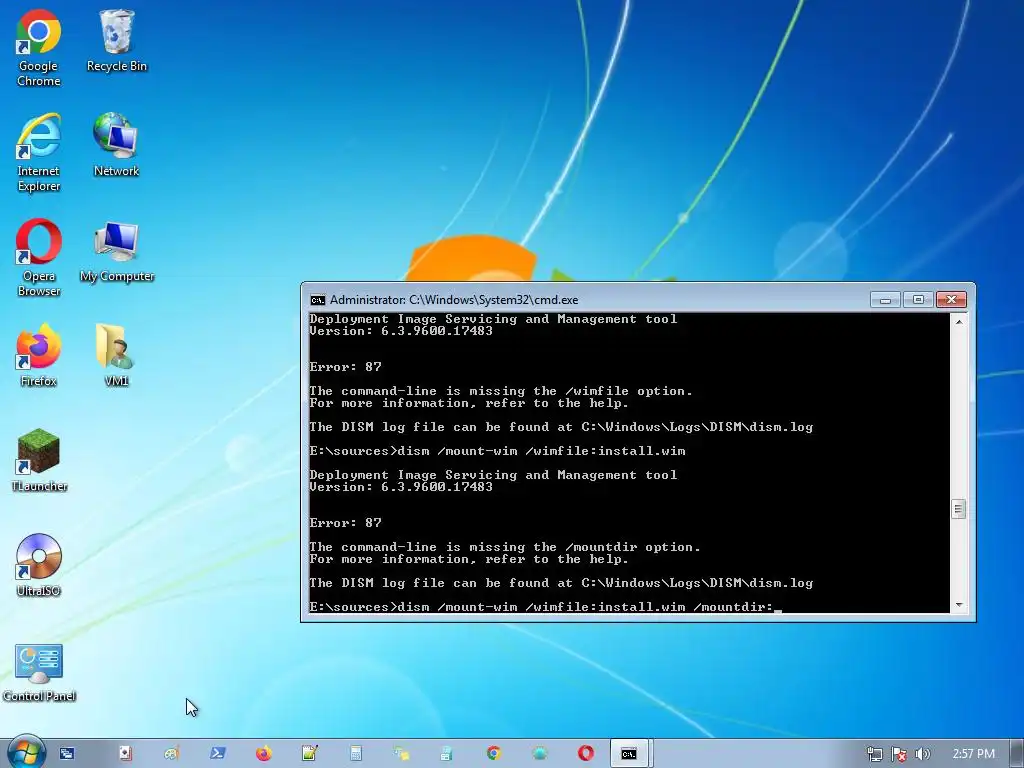Launch Paint from the taskbar

[171, 754]
